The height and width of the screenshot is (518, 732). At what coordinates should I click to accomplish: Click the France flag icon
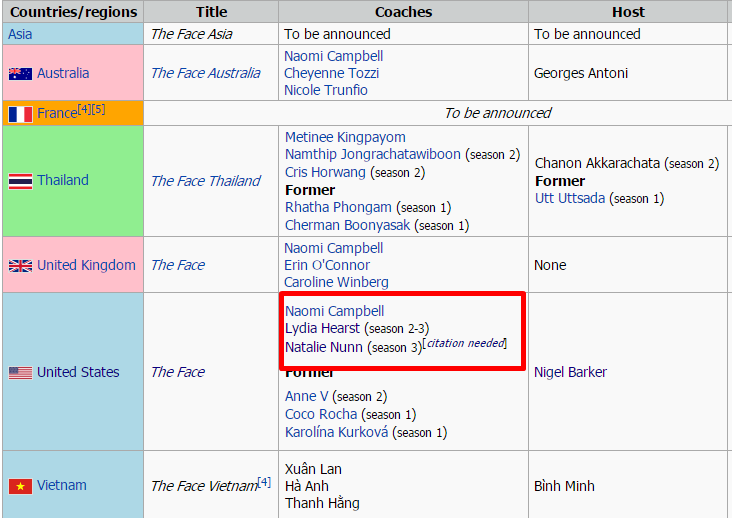21,114
